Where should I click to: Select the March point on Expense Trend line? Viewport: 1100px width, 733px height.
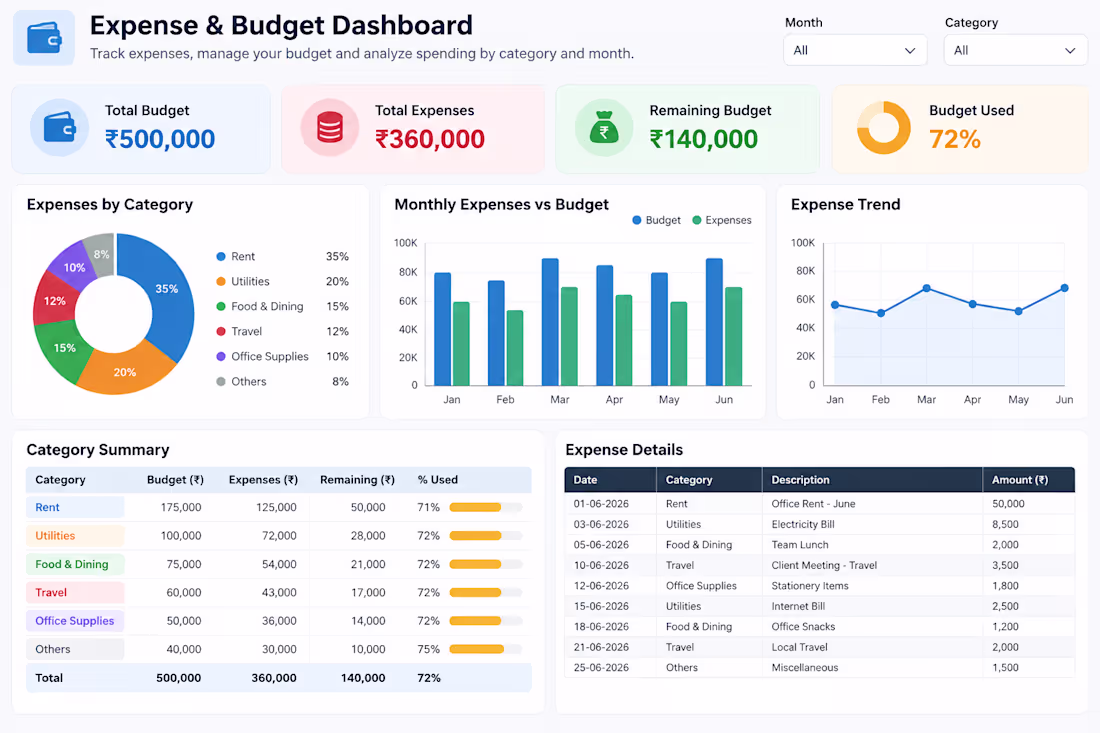pos(927,288)
